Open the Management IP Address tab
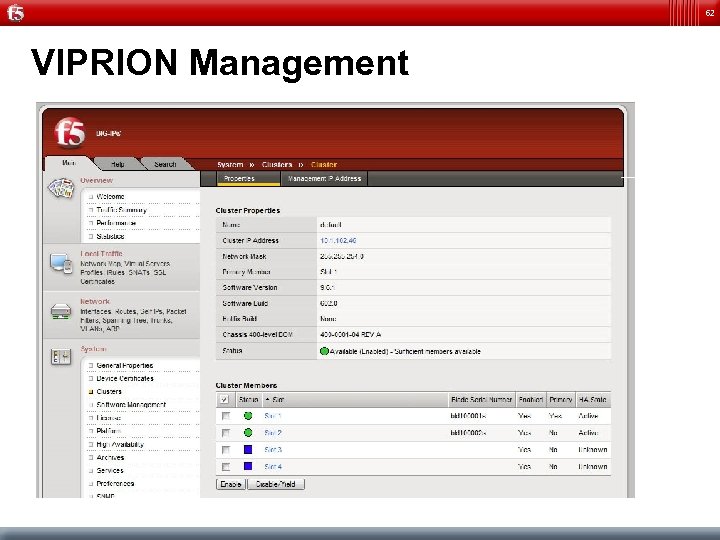The width and height of the screenshot is (720, 540). (324, 179)
